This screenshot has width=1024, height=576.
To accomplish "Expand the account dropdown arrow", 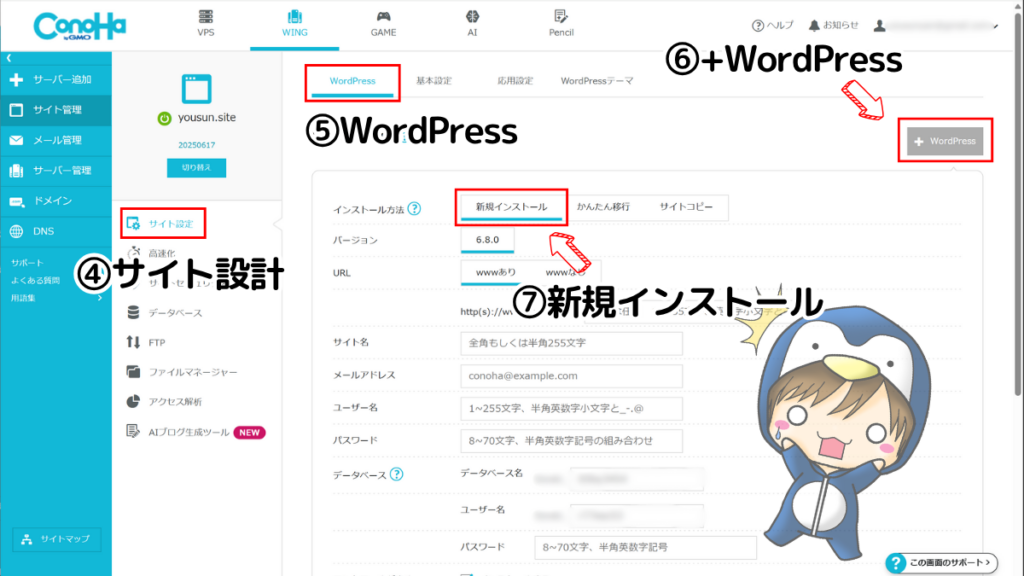I will (x=996, y=27).
